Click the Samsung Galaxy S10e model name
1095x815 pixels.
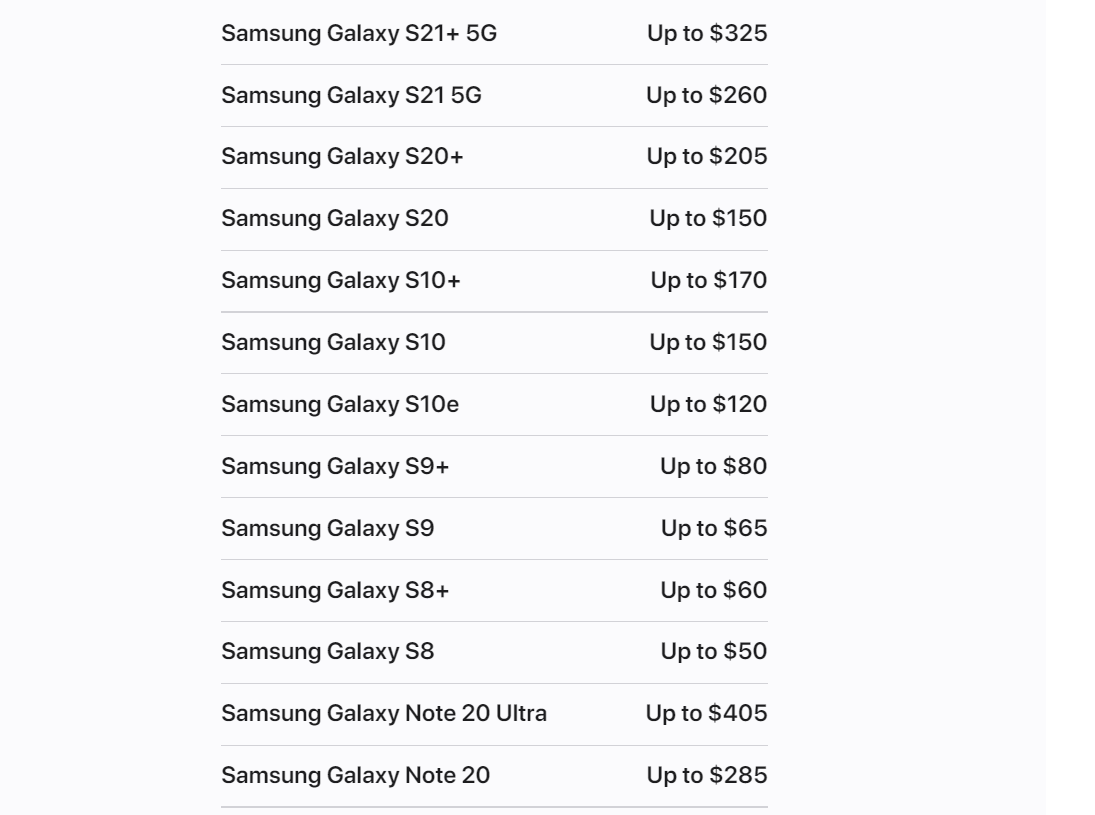click(340, 405)
